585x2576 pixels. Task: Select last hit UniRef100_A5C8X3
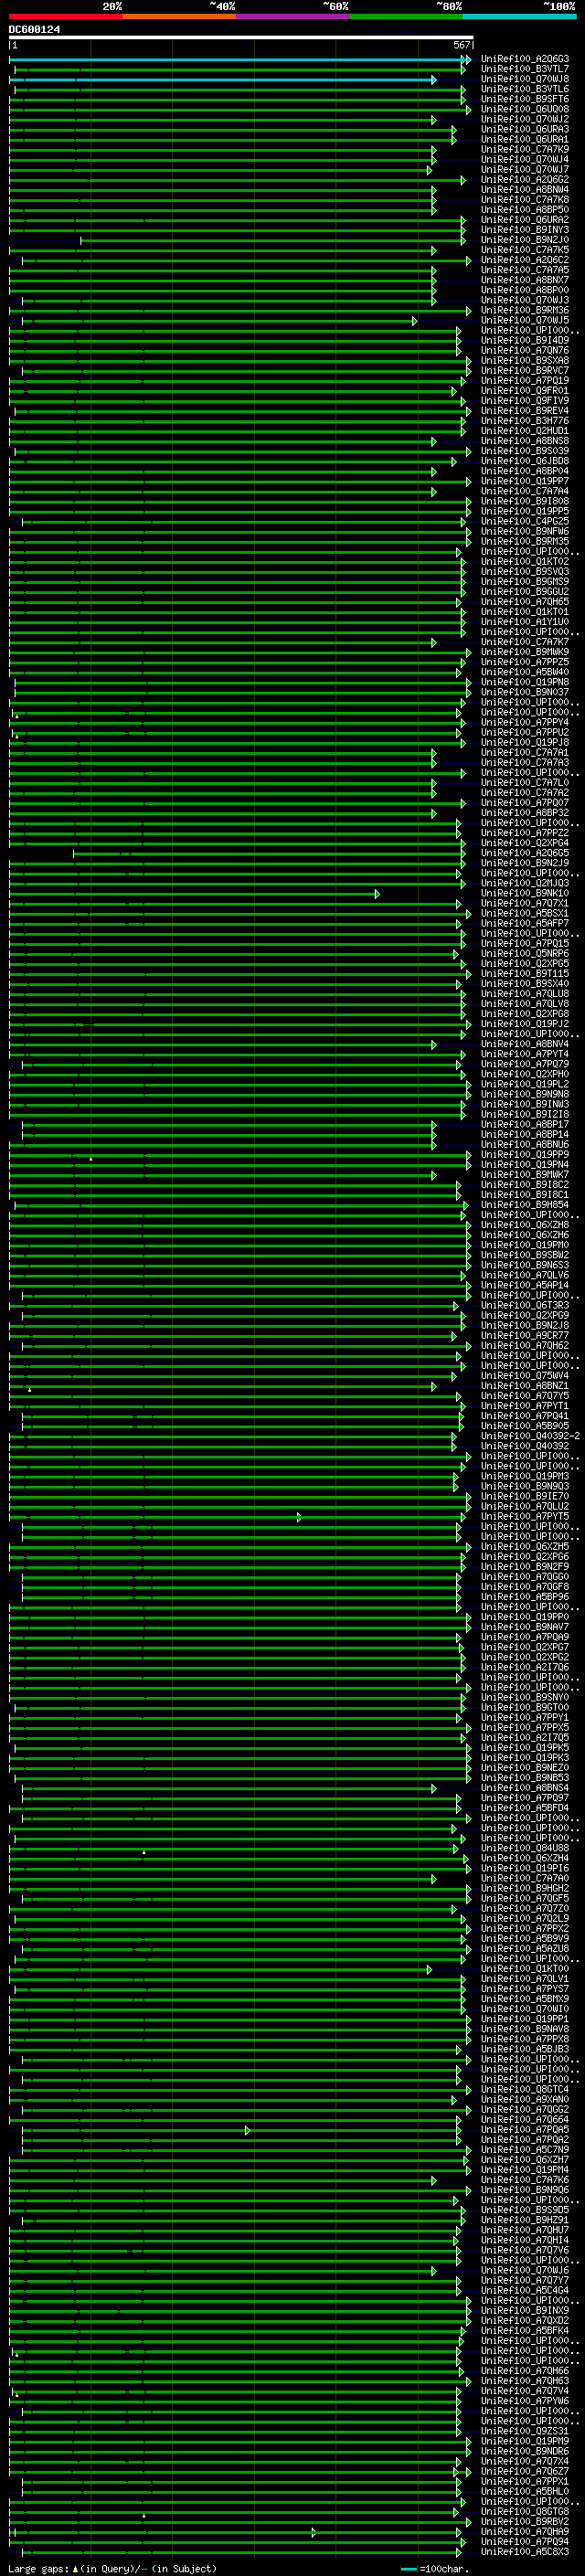coord(525,2551)
